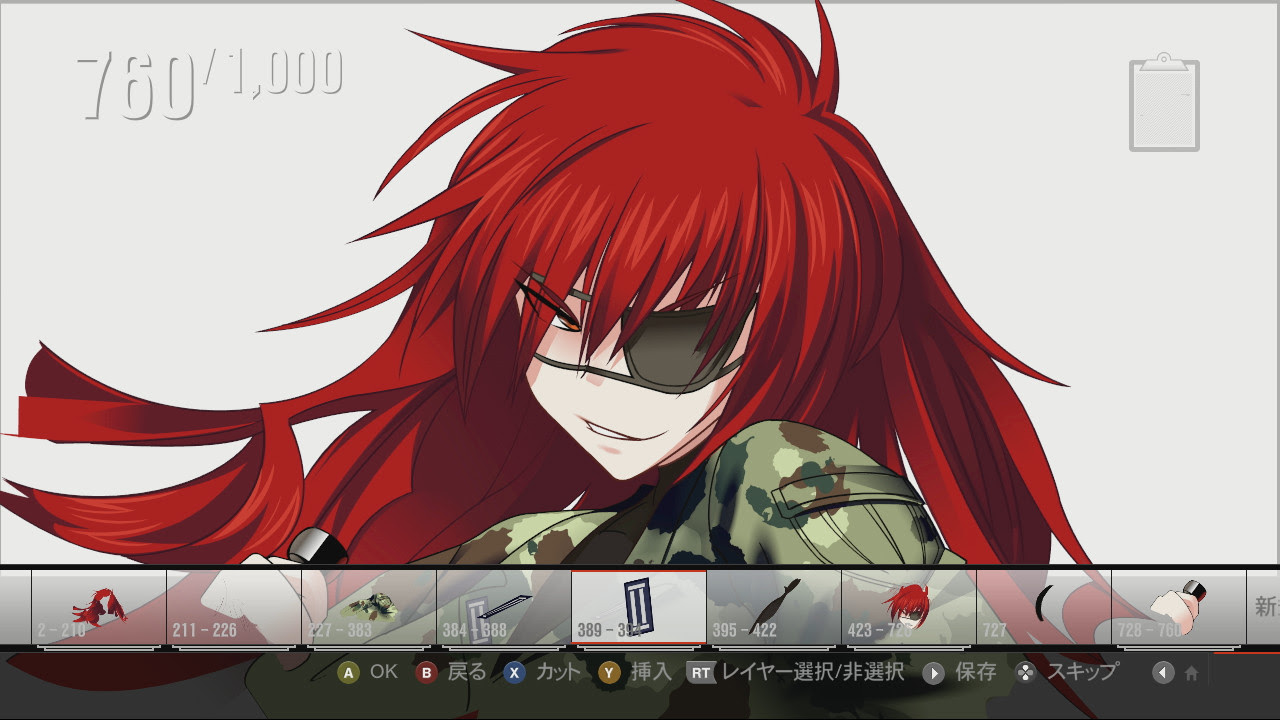Click the home icon with left arrow
This screenshot has width=1280, height=720.
[x=1176, y=673]
